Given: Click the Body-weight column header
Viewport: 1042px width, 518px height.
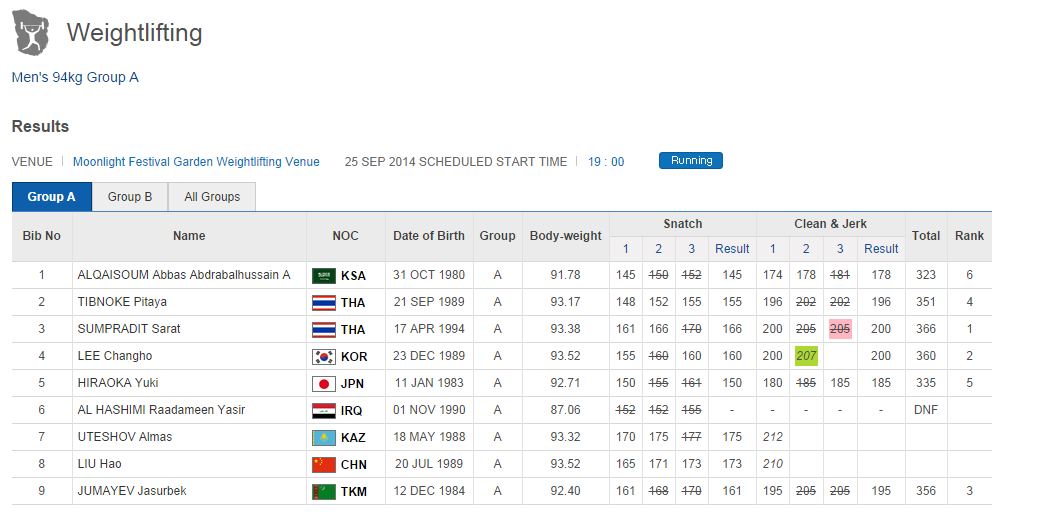Looking at the screenshot, I should click(566, 236).
